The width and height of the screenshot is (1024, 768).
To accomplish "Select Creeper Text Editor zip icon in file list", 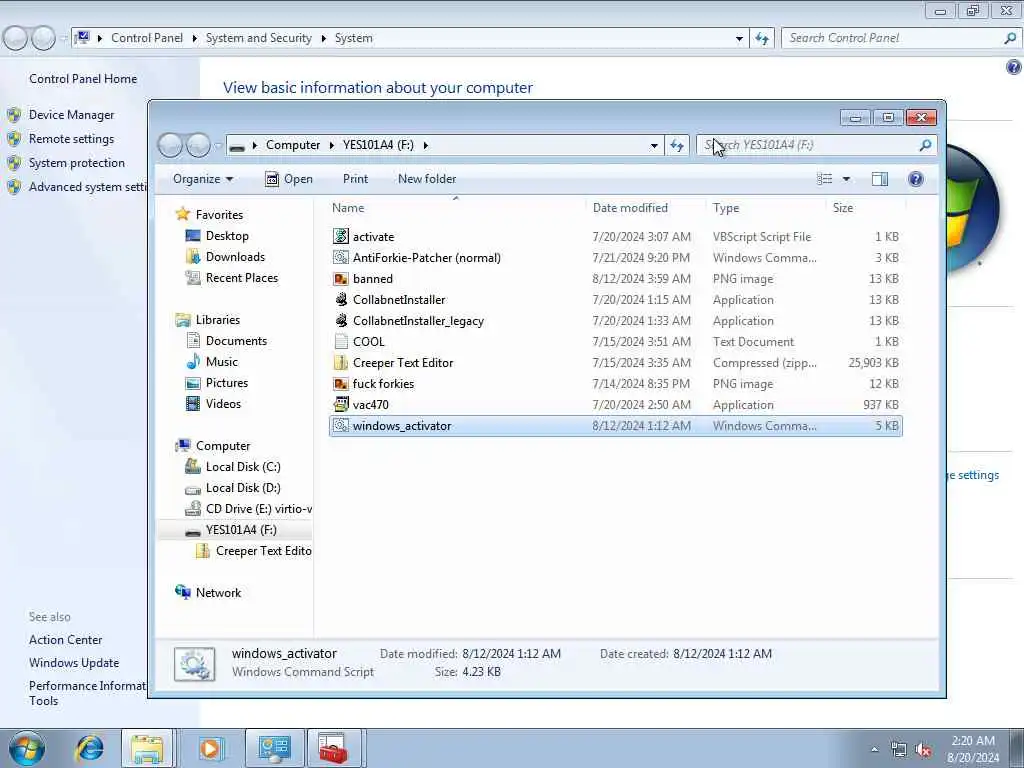I will (x=341, y=362).
